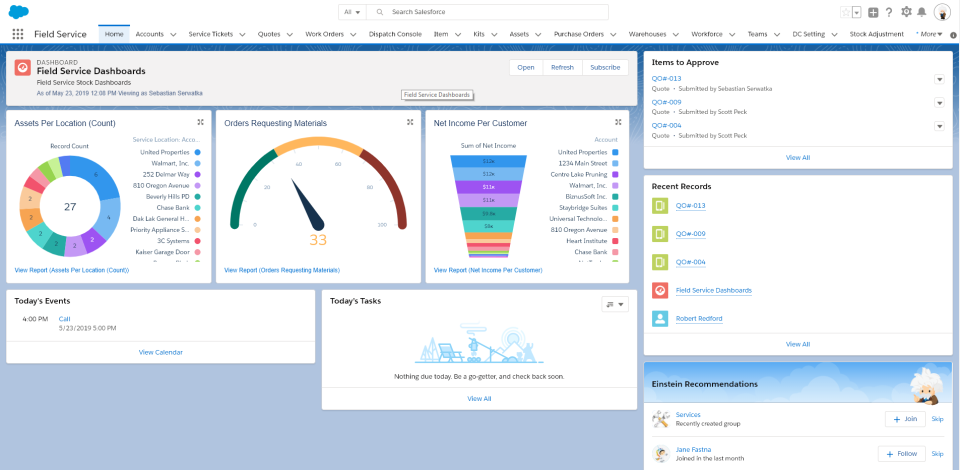Click the View Calendar link
Image resolution: width=960 pixels, height=470 pixels.
(x=160, y=352)
